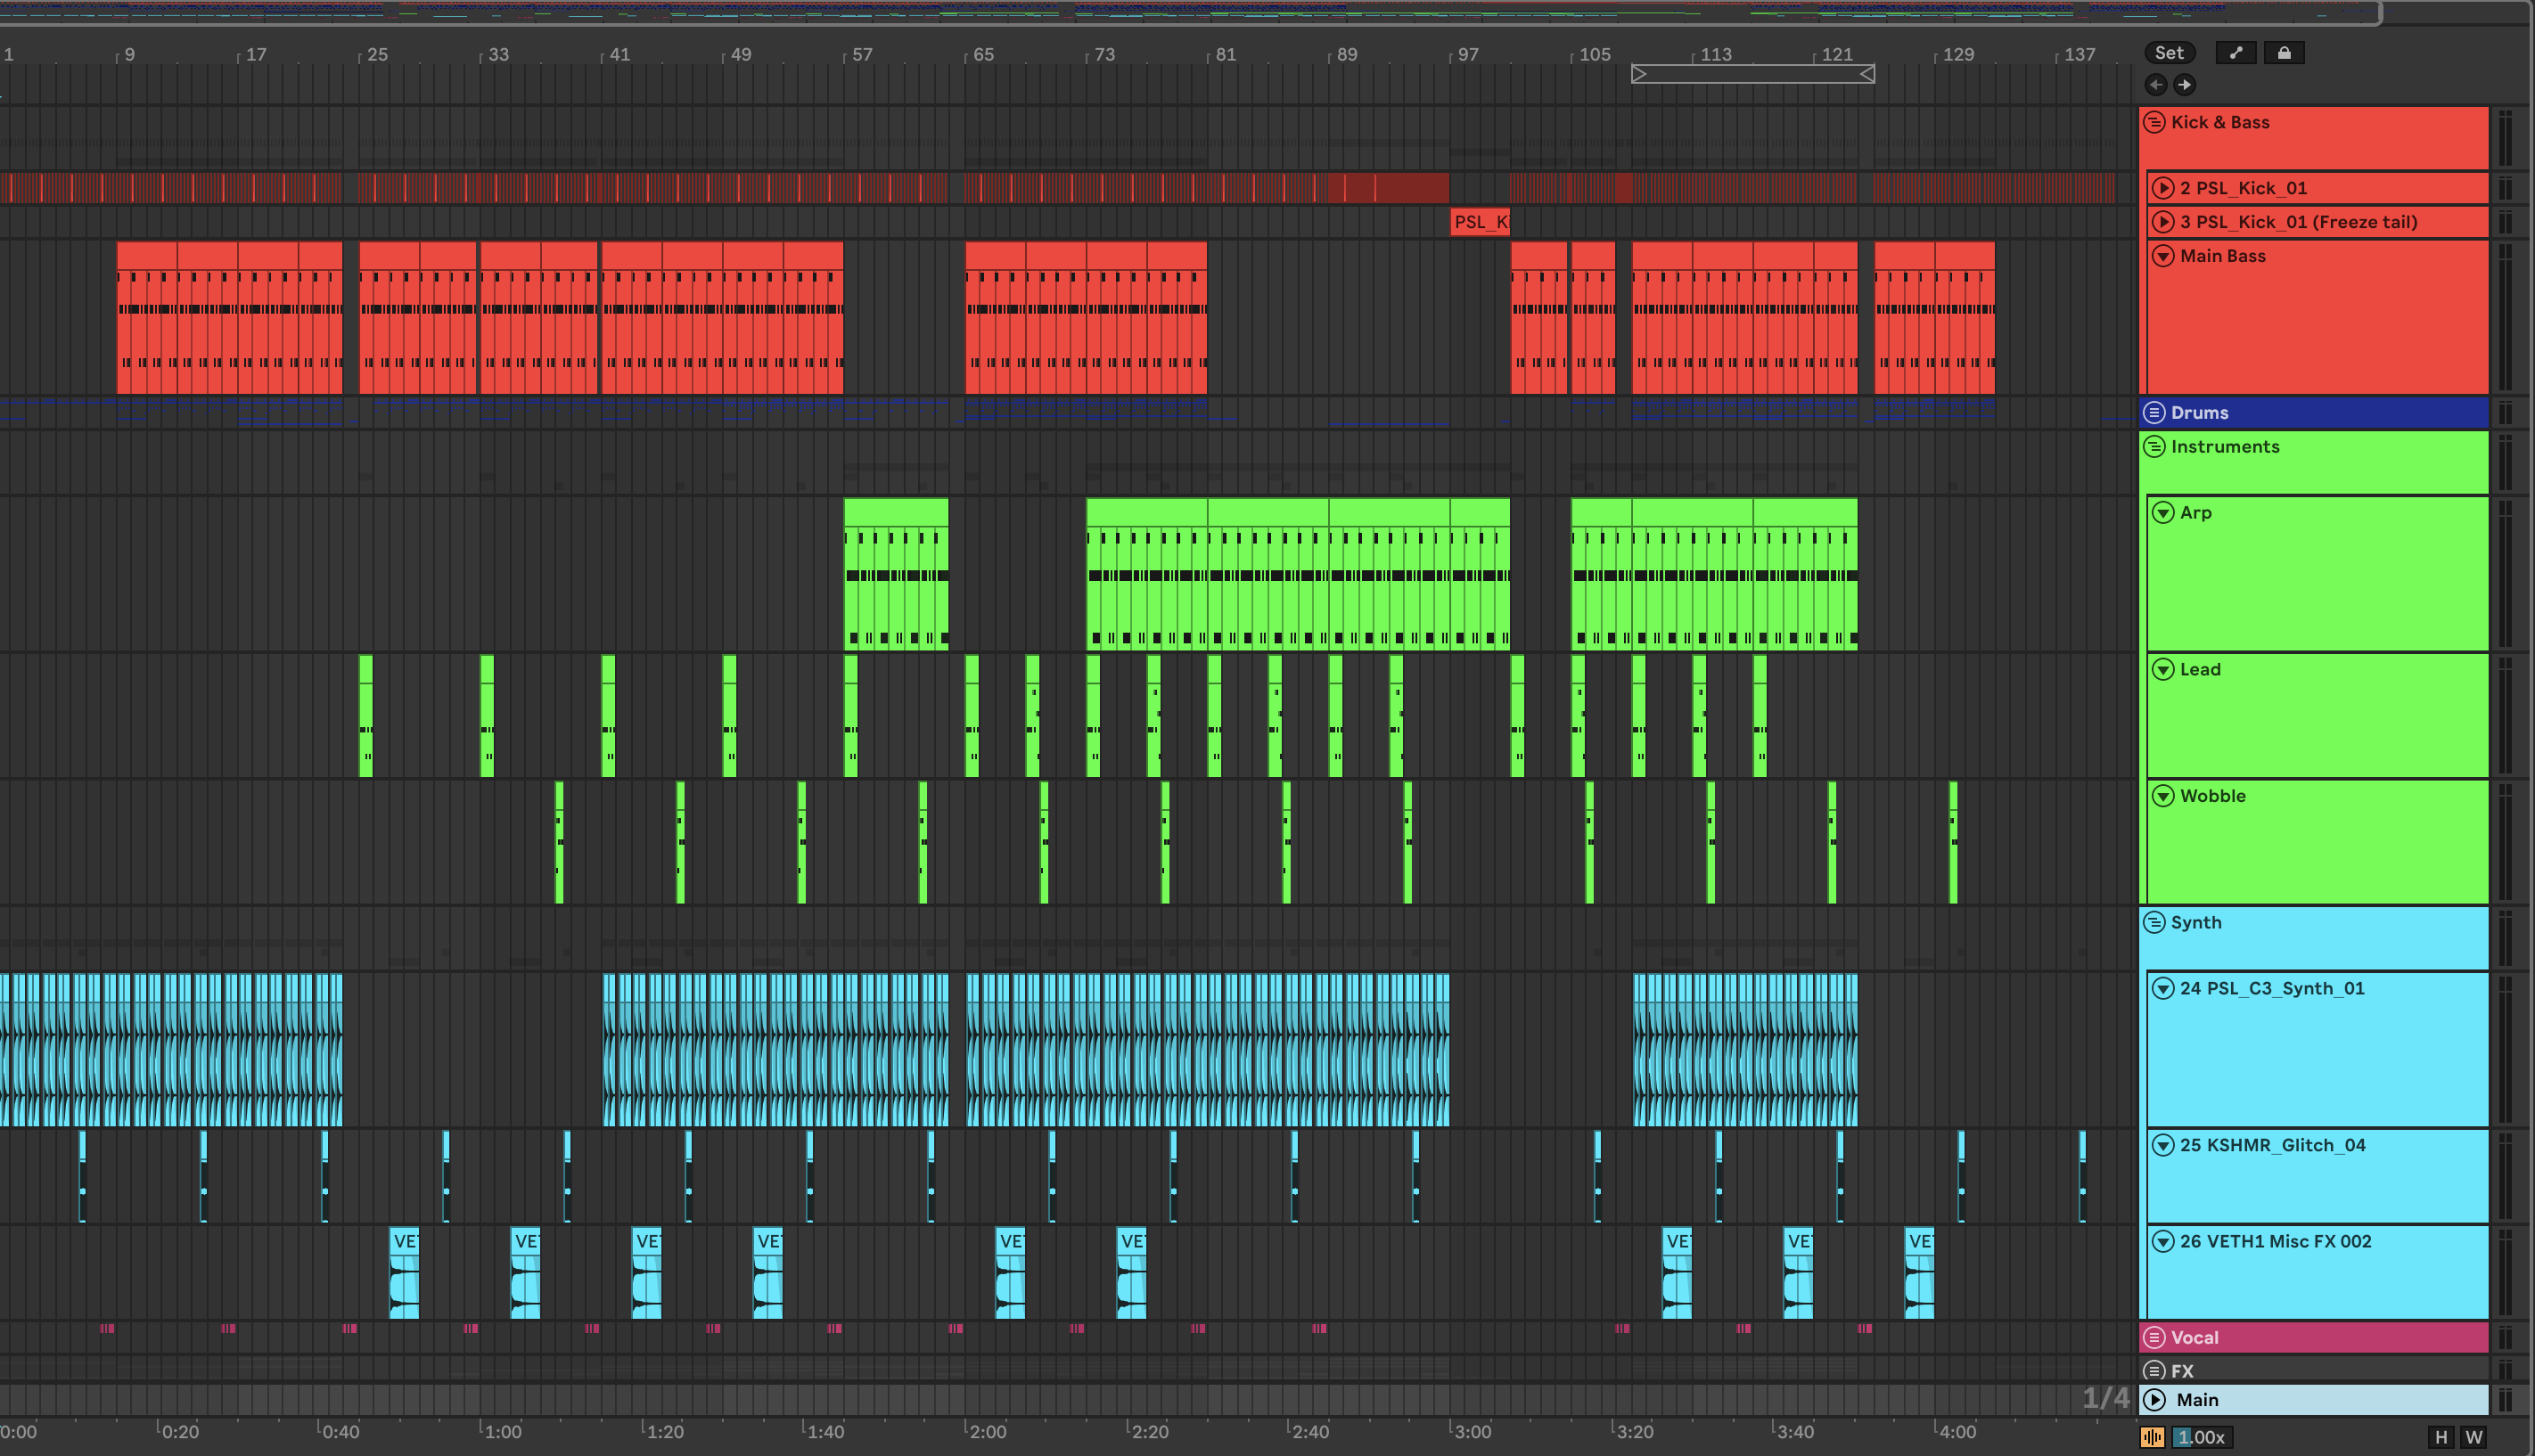Click the Arp track level meter
Viewport: 2535px width, 1456px height.
pyautogui.click(x=2505, y=574)
